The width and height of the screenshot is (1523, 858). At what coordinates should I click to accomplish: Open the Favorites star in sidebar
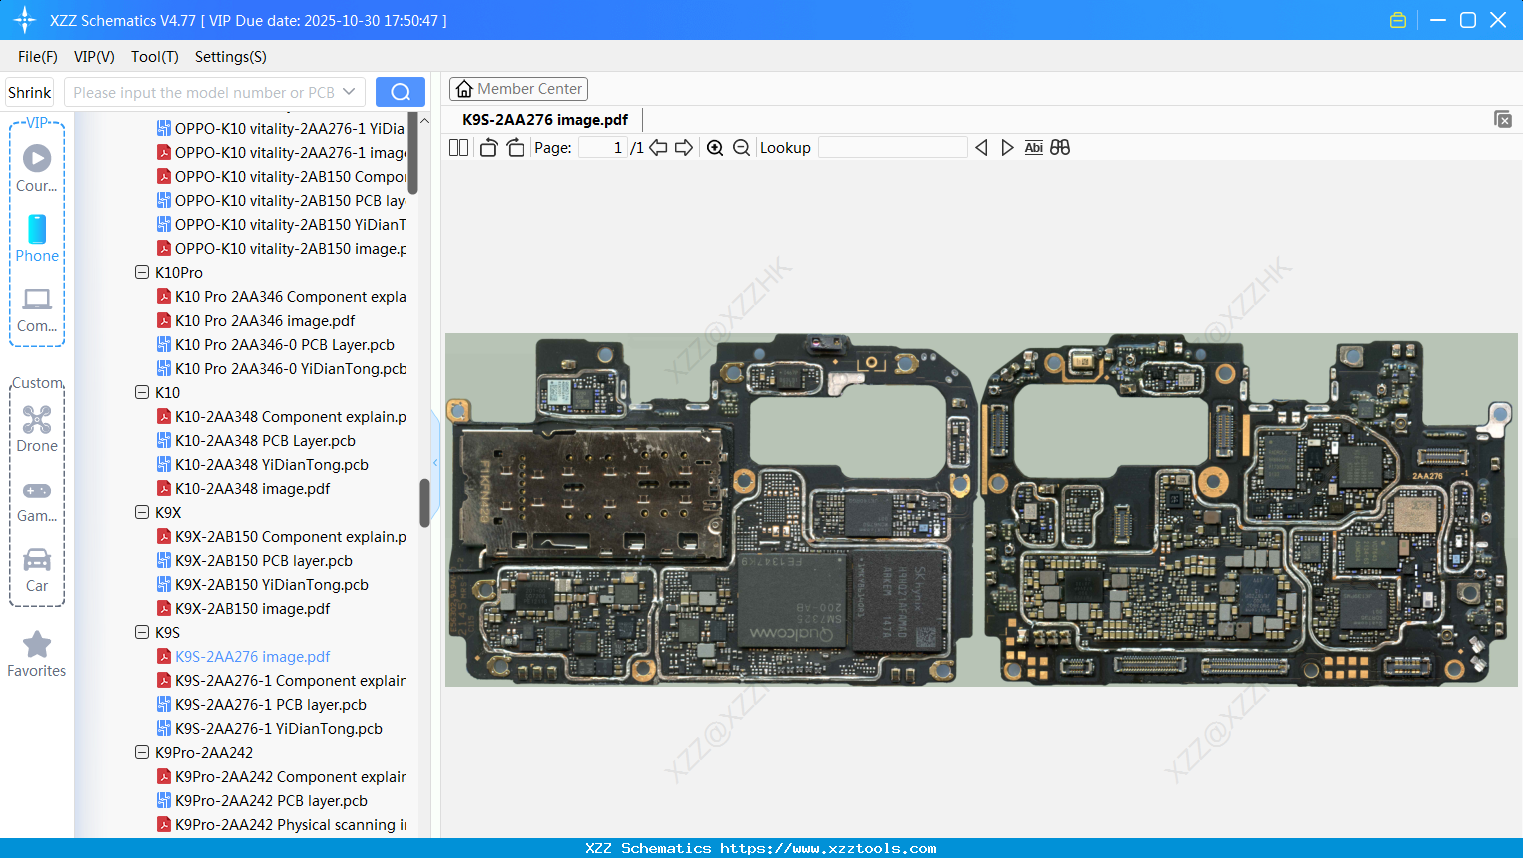click(37, 654)
